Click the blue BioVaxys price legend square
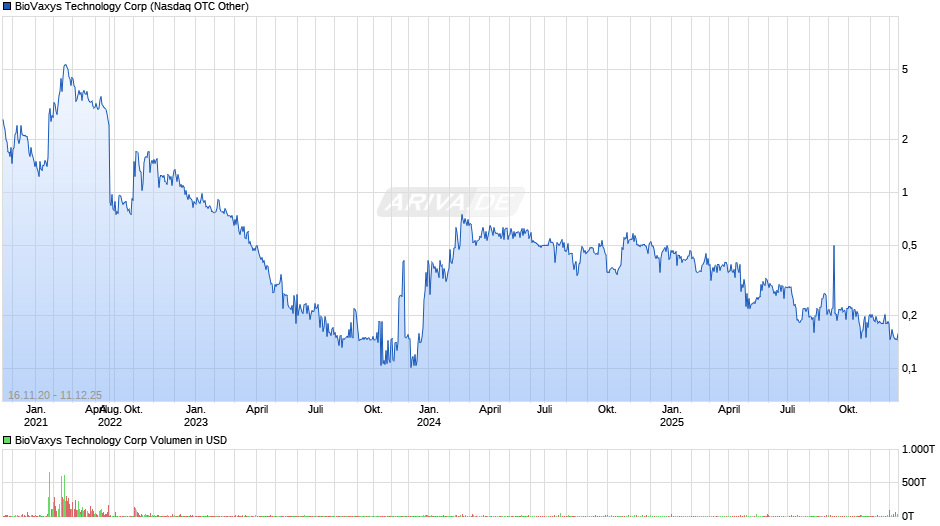Screen dimensions: 940x526 click(x=7, y=7)
